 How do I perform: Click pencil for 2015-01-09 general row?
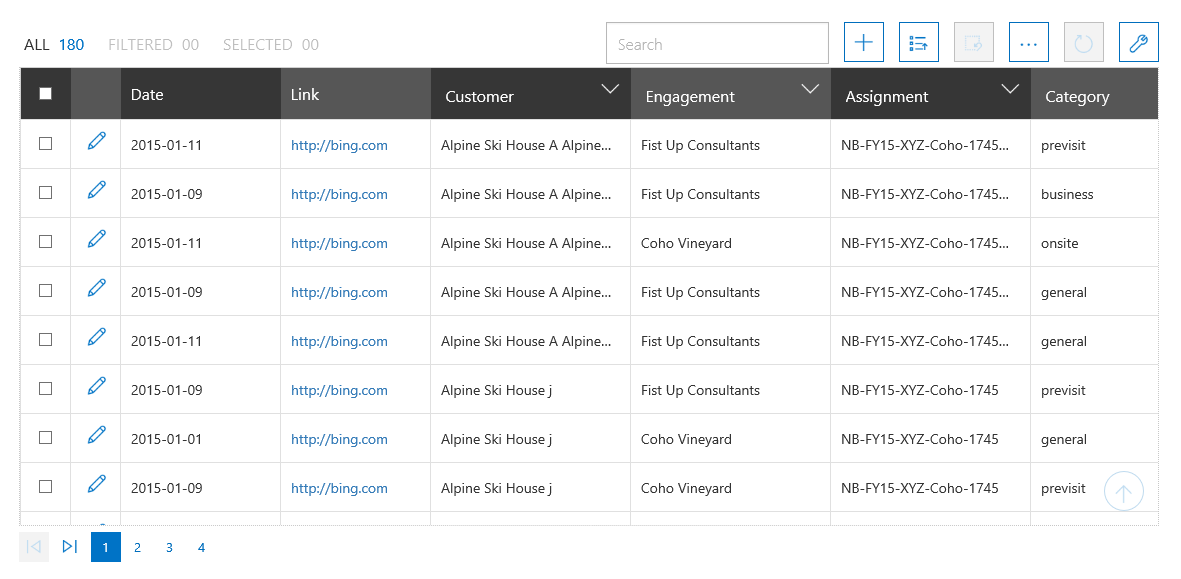coord(96,288)
